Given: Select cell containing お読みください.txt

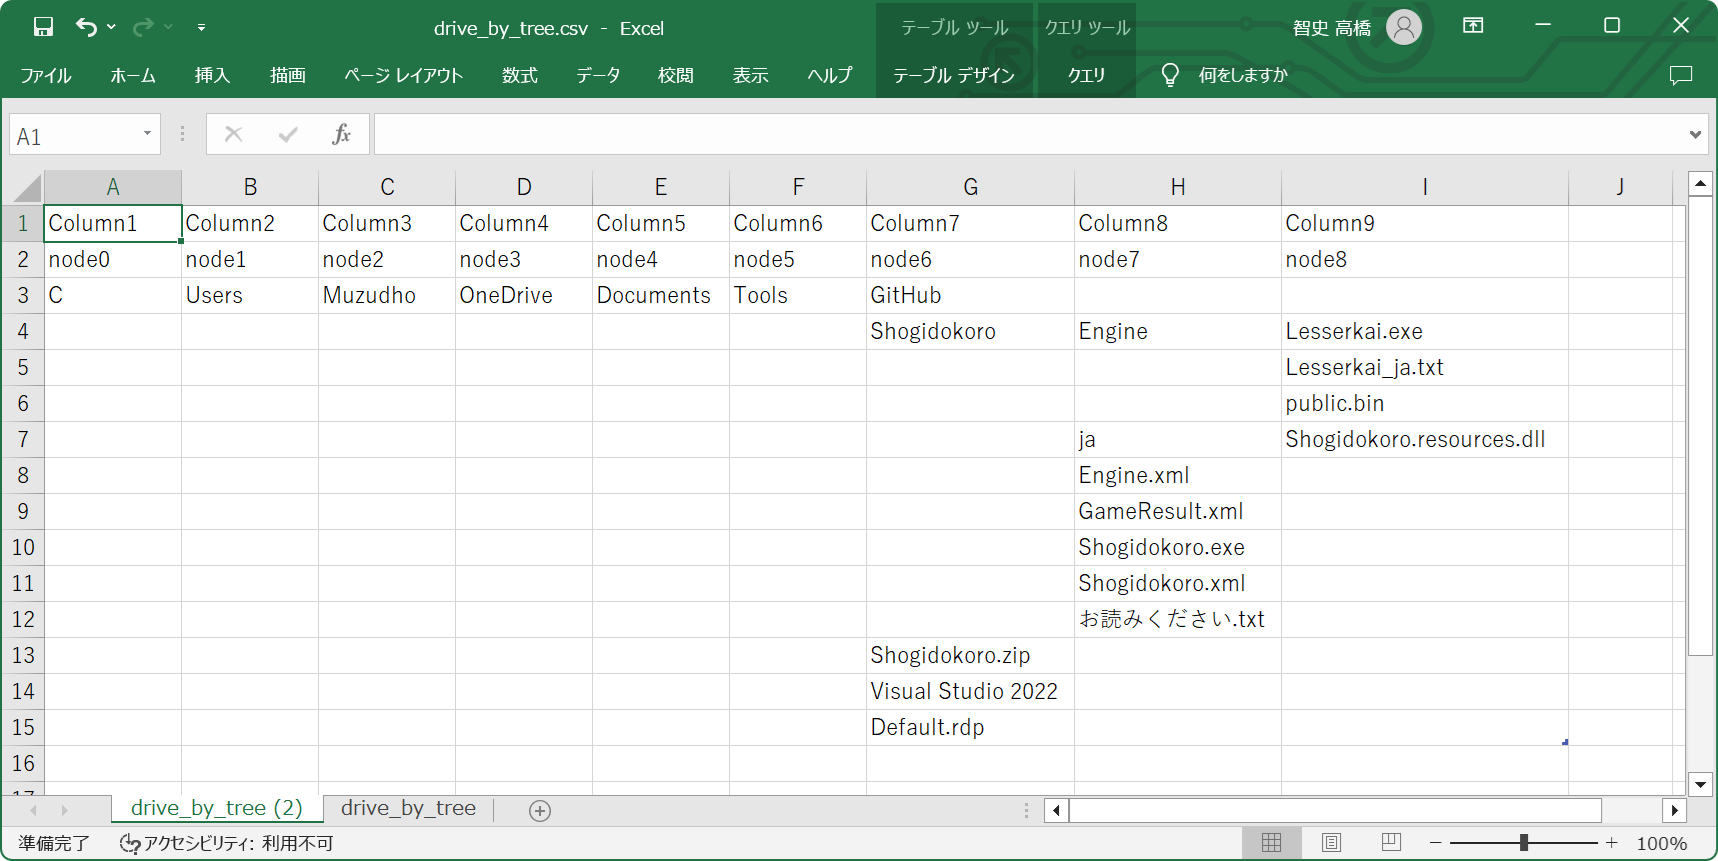Looking at the screenshot, I should [x=1178, y=619].
